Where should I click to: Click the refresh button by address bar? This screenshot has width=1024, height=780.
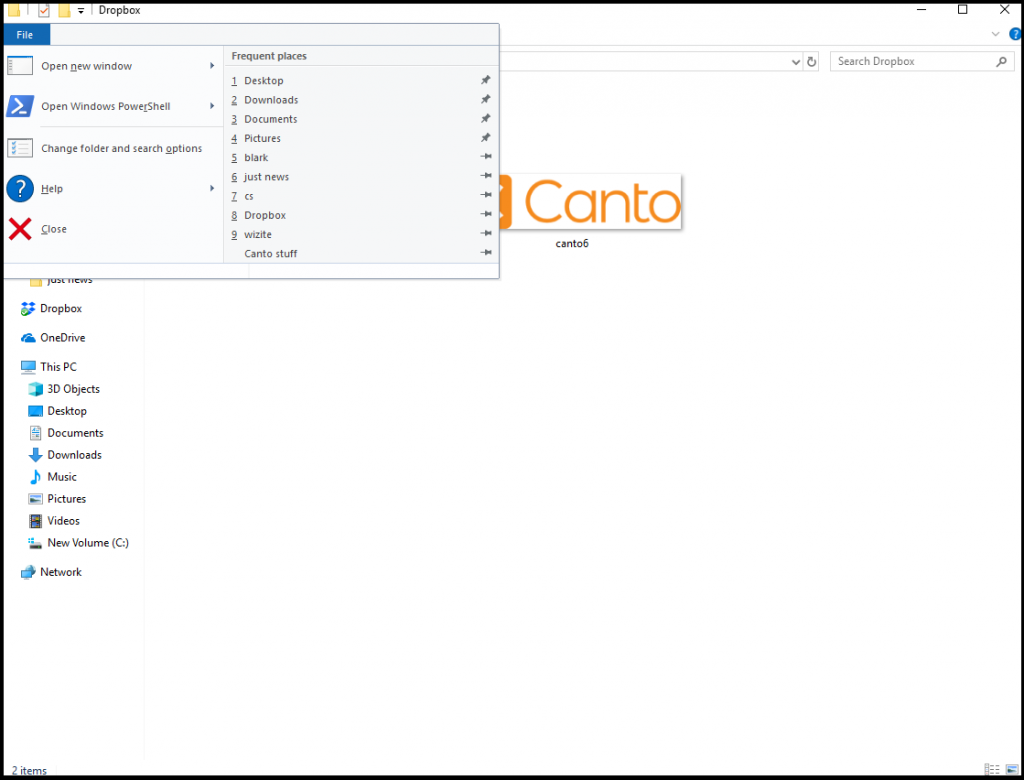(x=812, y=62)
